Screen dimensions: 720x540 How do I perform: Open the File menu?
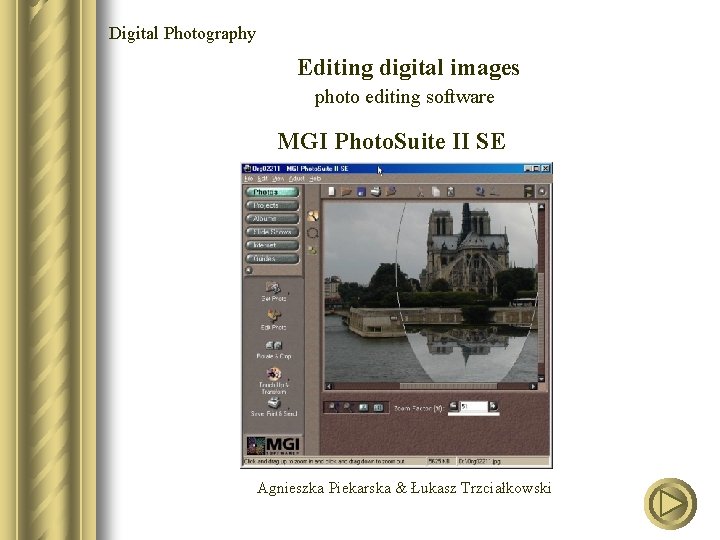248,179
